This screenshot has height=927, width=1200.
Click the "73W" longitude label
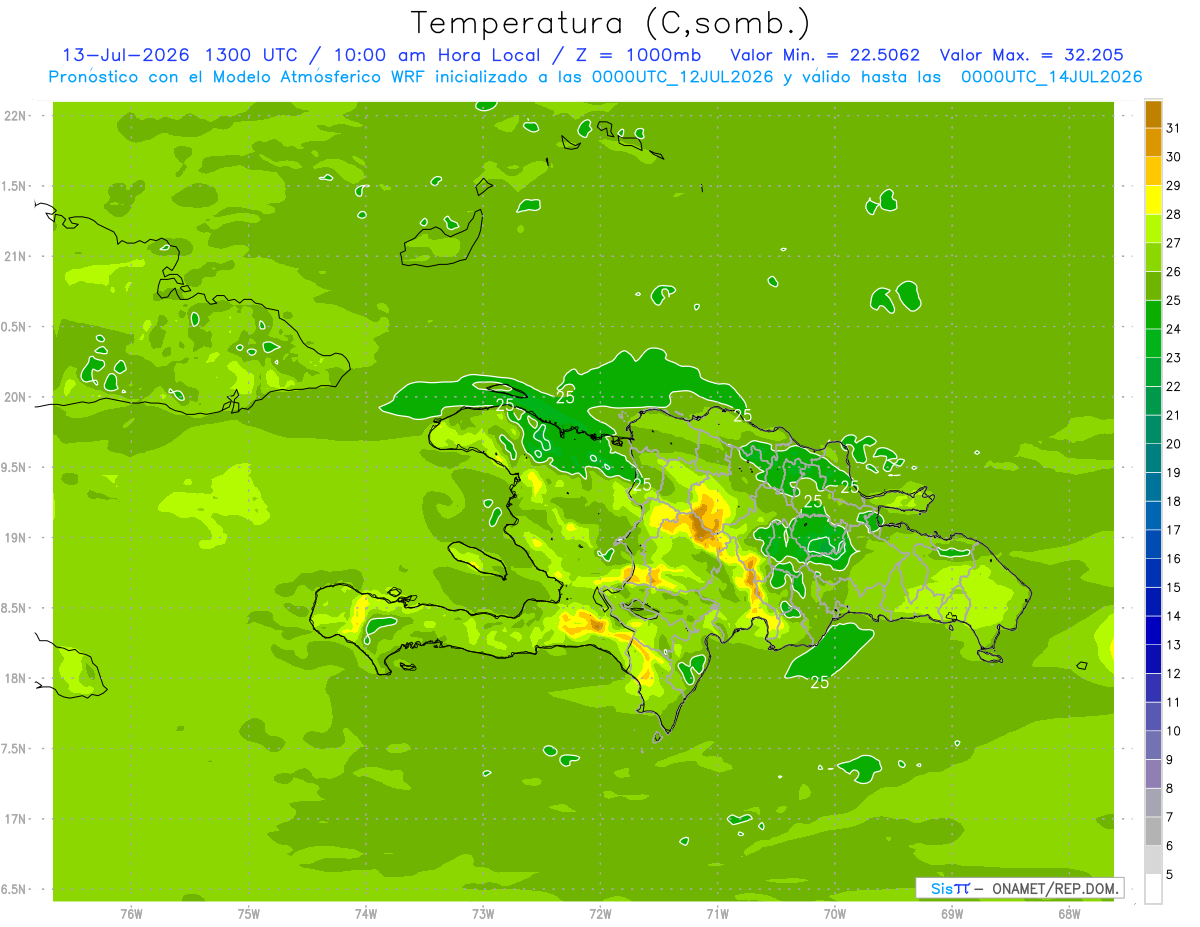tap(483, 914)
